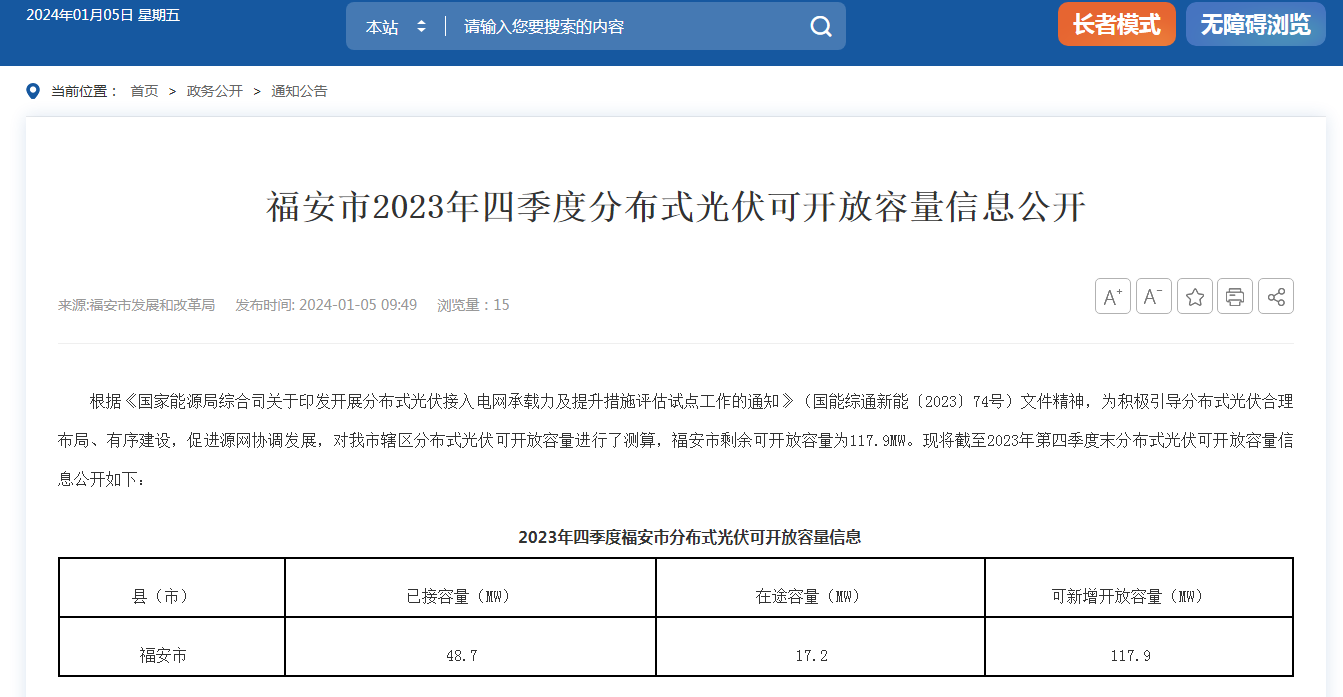
Task: Click source text 福安市发展和改革局
Action: [152, 305]
